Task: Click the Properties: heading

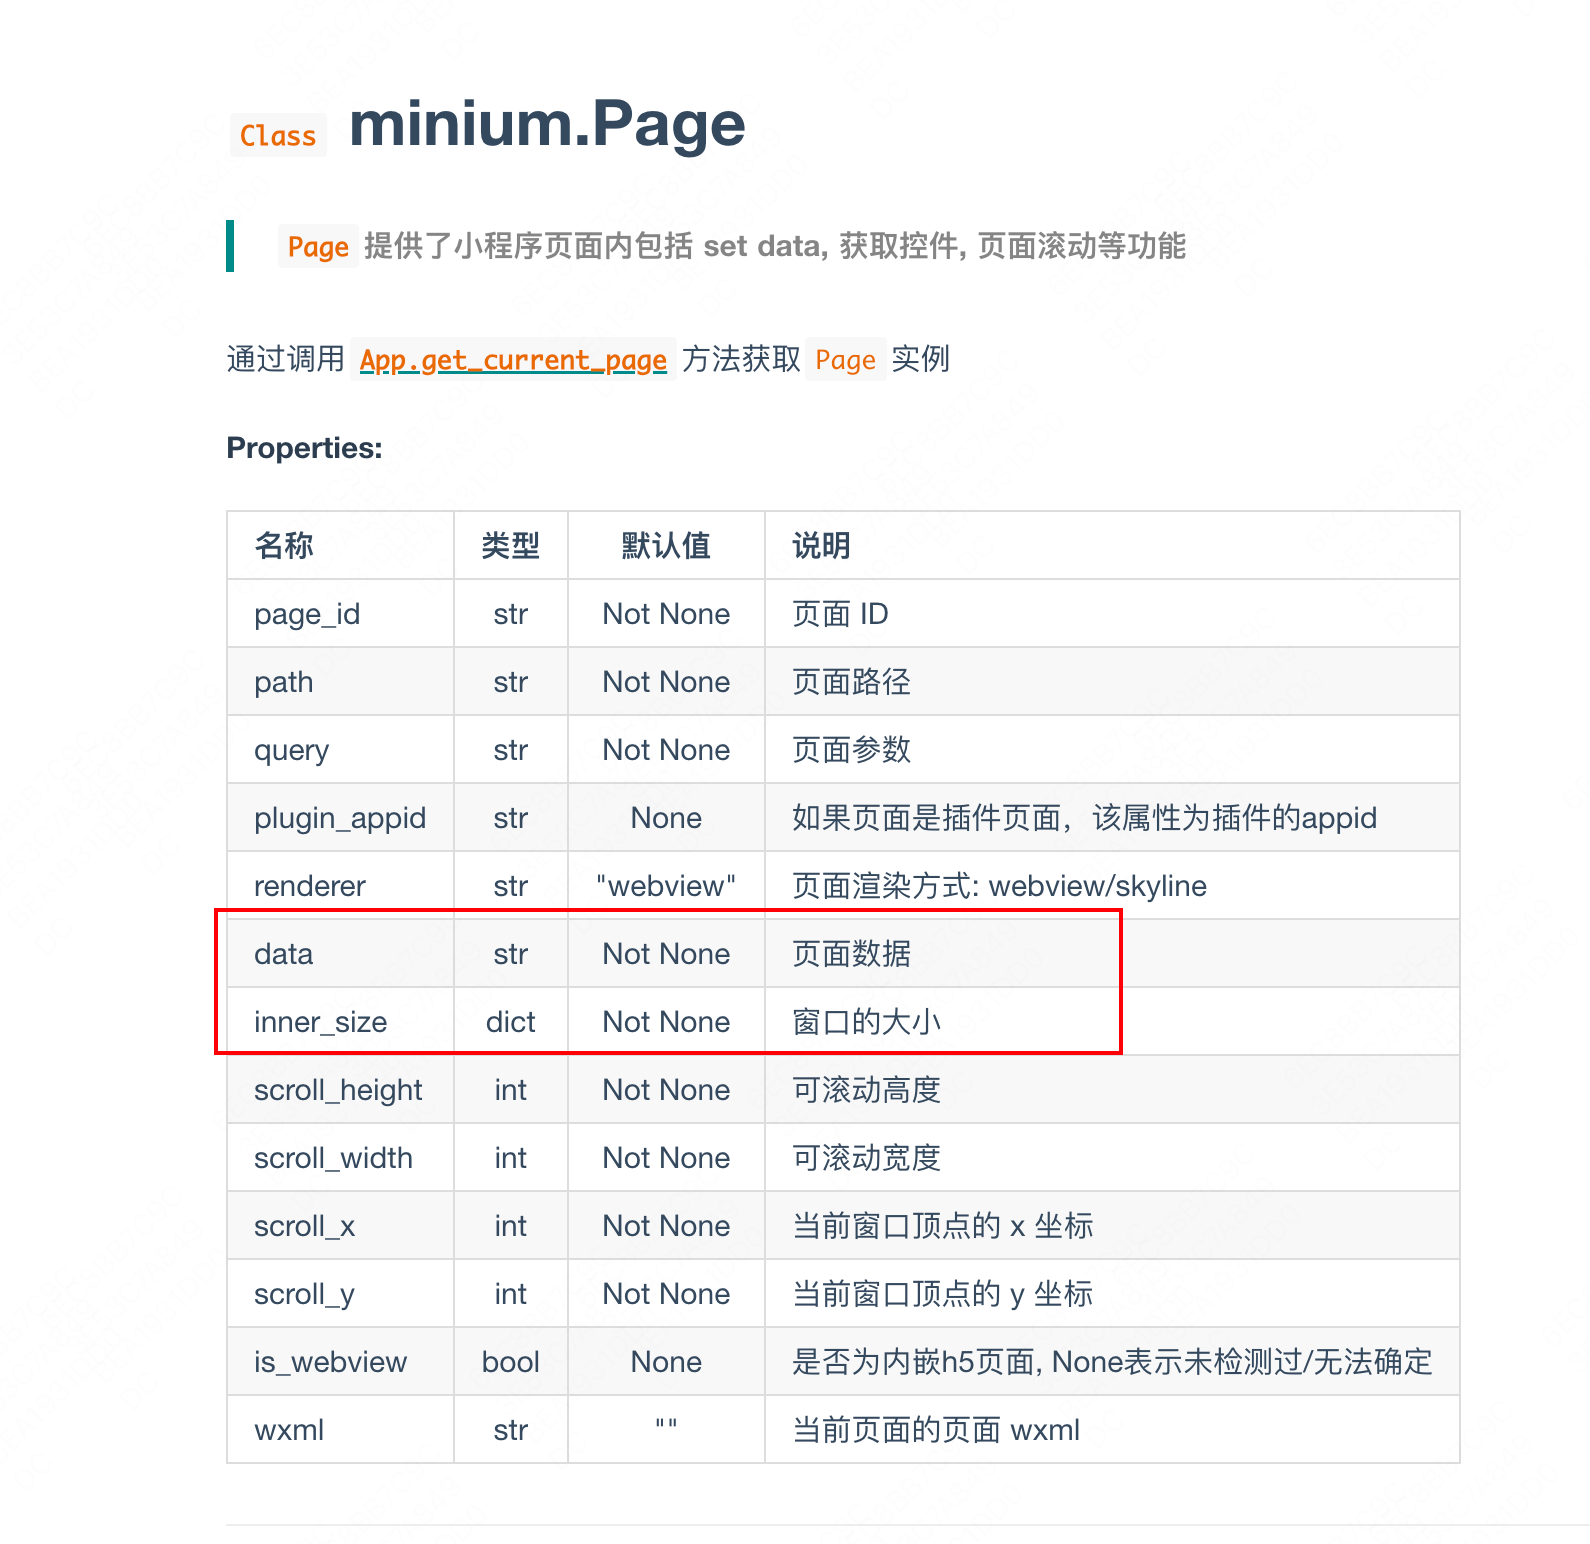Action: tap(304, 448)
